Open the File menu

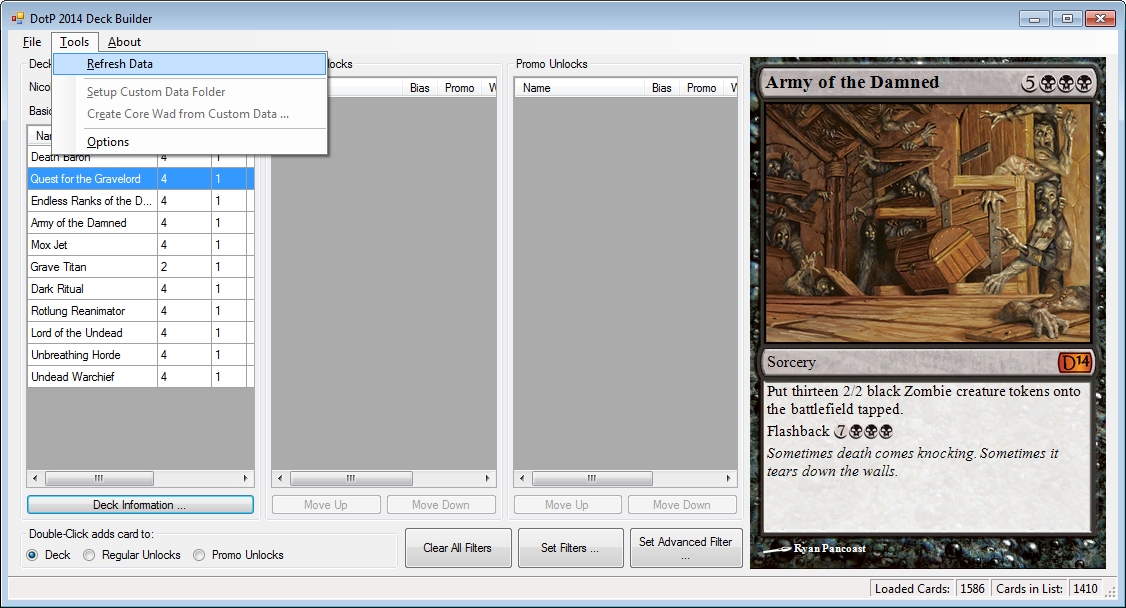click(32, 42)
